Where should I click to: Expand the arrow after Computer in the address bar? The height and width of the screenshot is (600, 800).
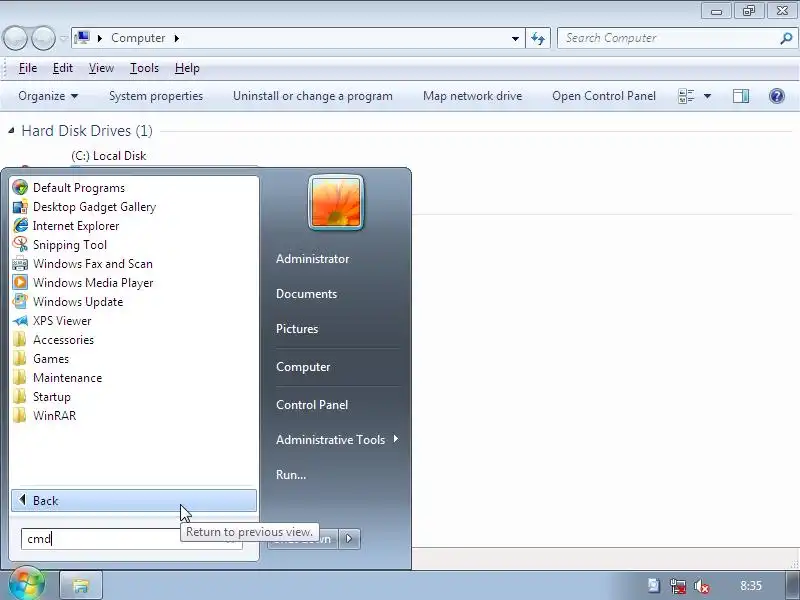[177, 38]
